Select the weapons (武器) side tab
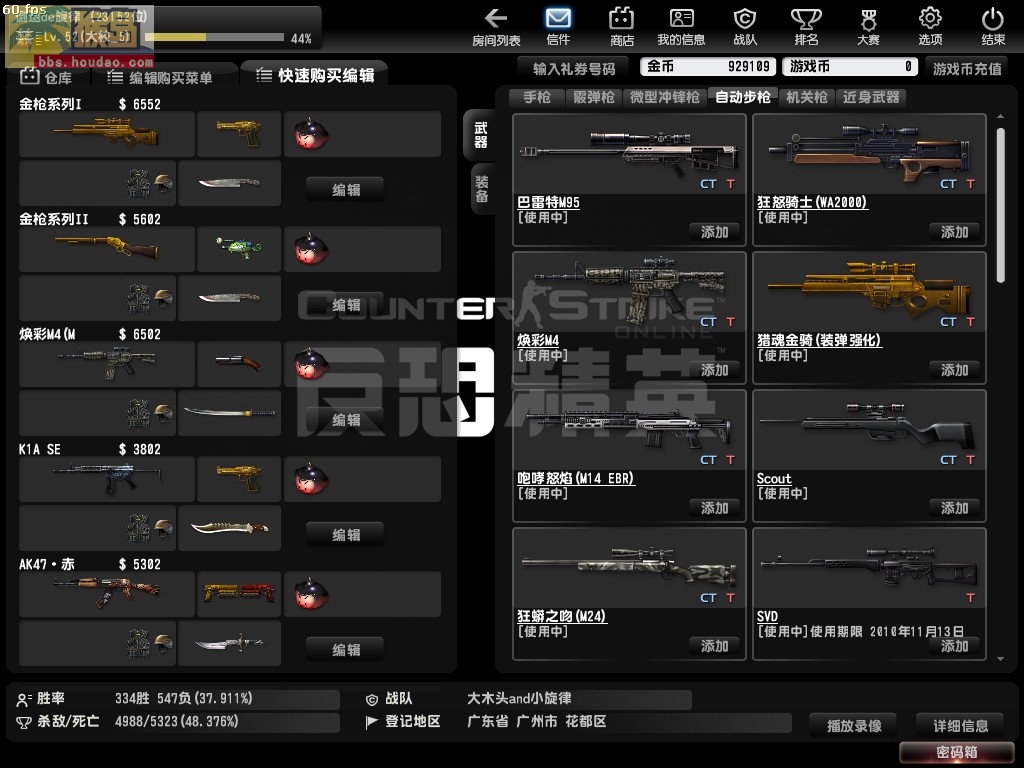This screenshot has width=1024, height=768. click(x=480, y=135)
